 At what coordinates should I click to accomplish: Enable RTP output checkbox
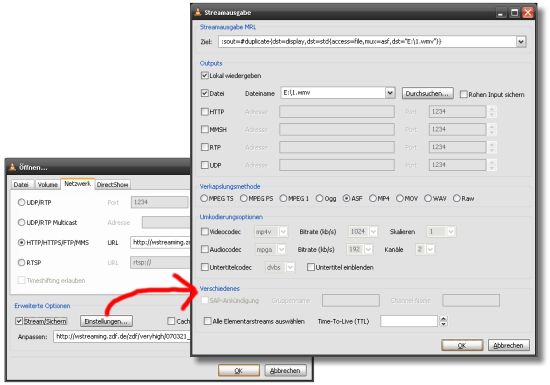tap(204, 147)
